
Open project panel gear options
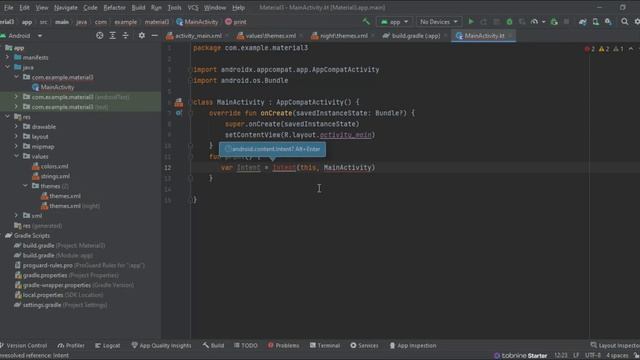click(x=142, y=36)
